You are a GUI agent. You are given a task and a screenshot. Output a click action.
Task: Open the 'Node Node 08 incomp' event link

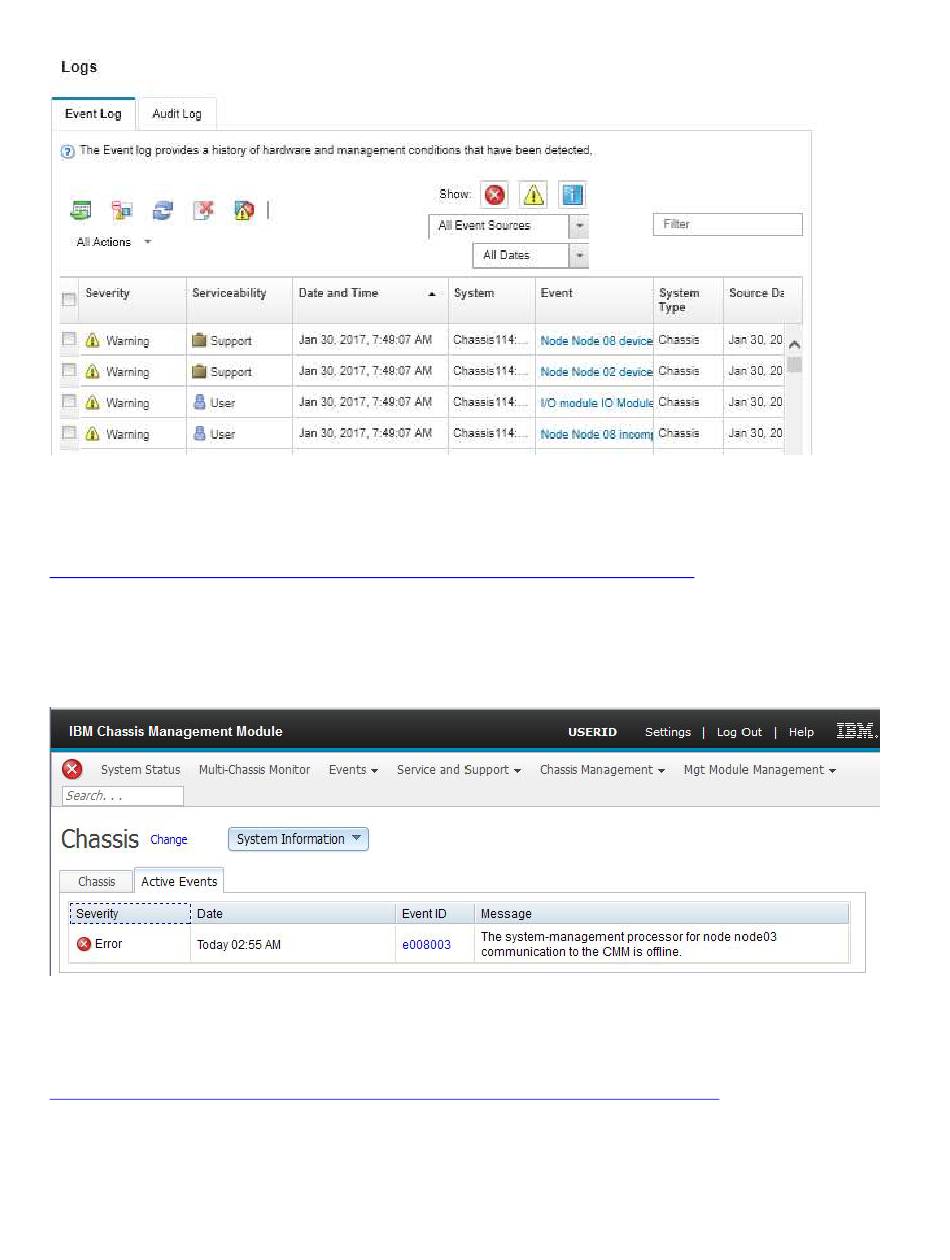[596, 434]
